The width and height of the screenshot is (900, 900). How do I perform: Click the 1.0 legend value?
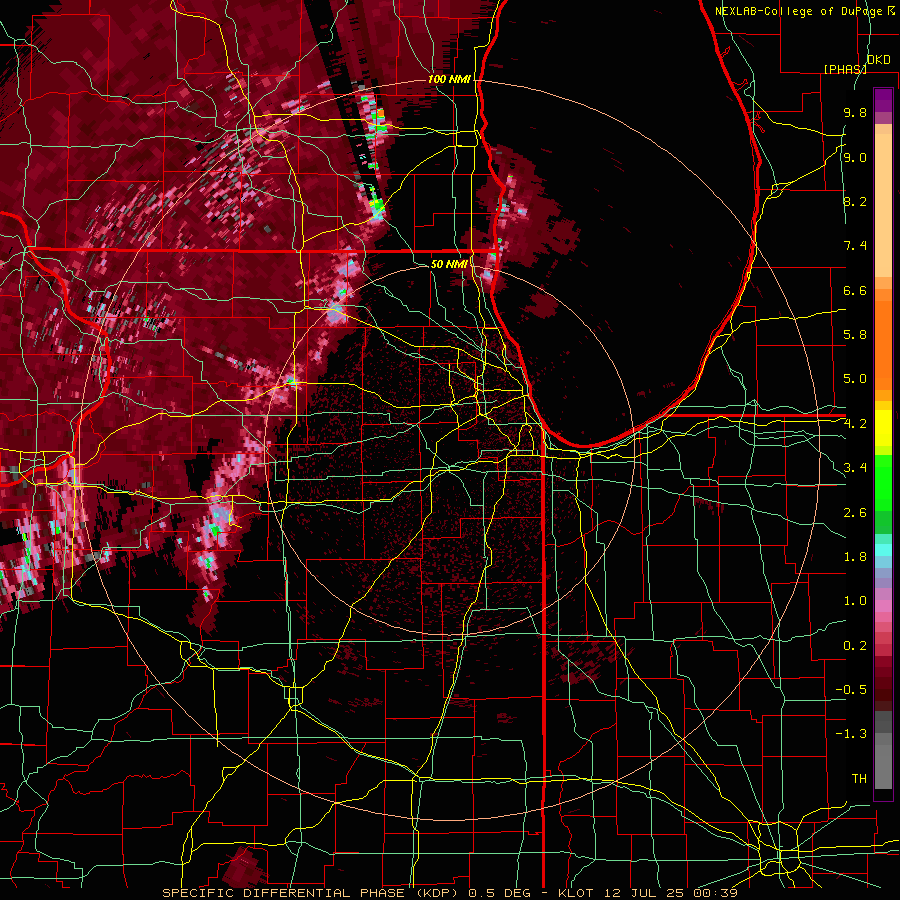coord(855,601)
